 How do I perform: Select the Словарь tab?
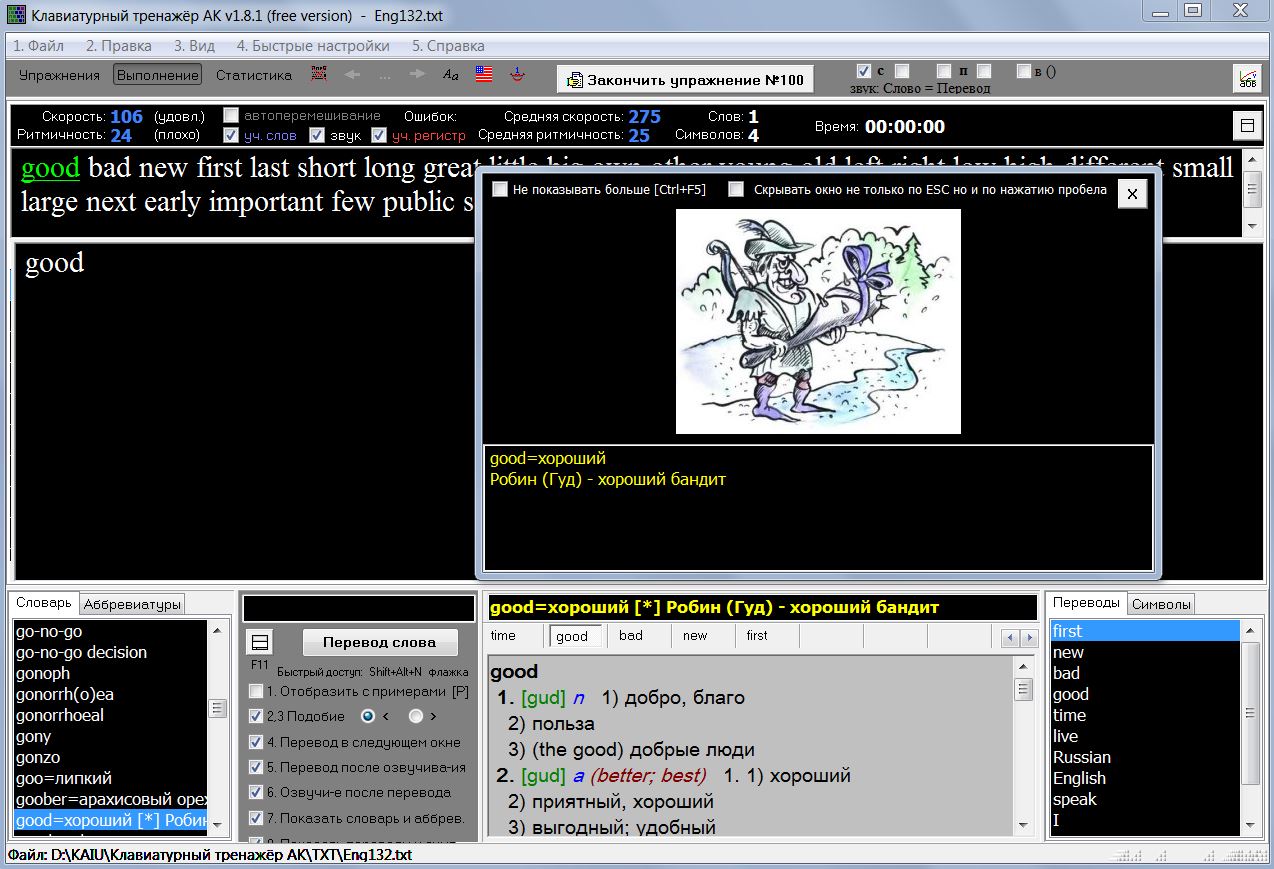point(44,603)
